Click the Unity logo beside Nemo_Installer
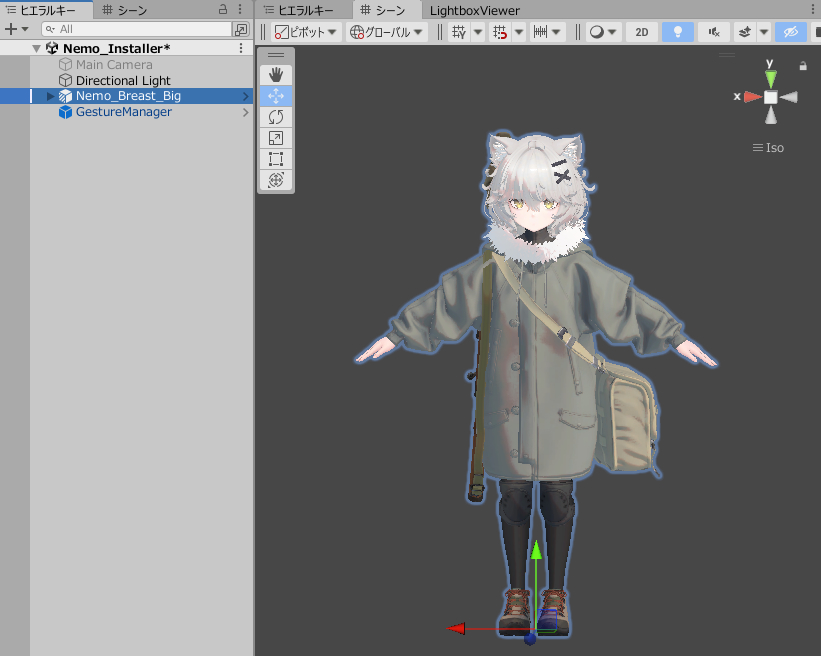The height and width of the screenshot is (656, 821). tap(52, 48)
